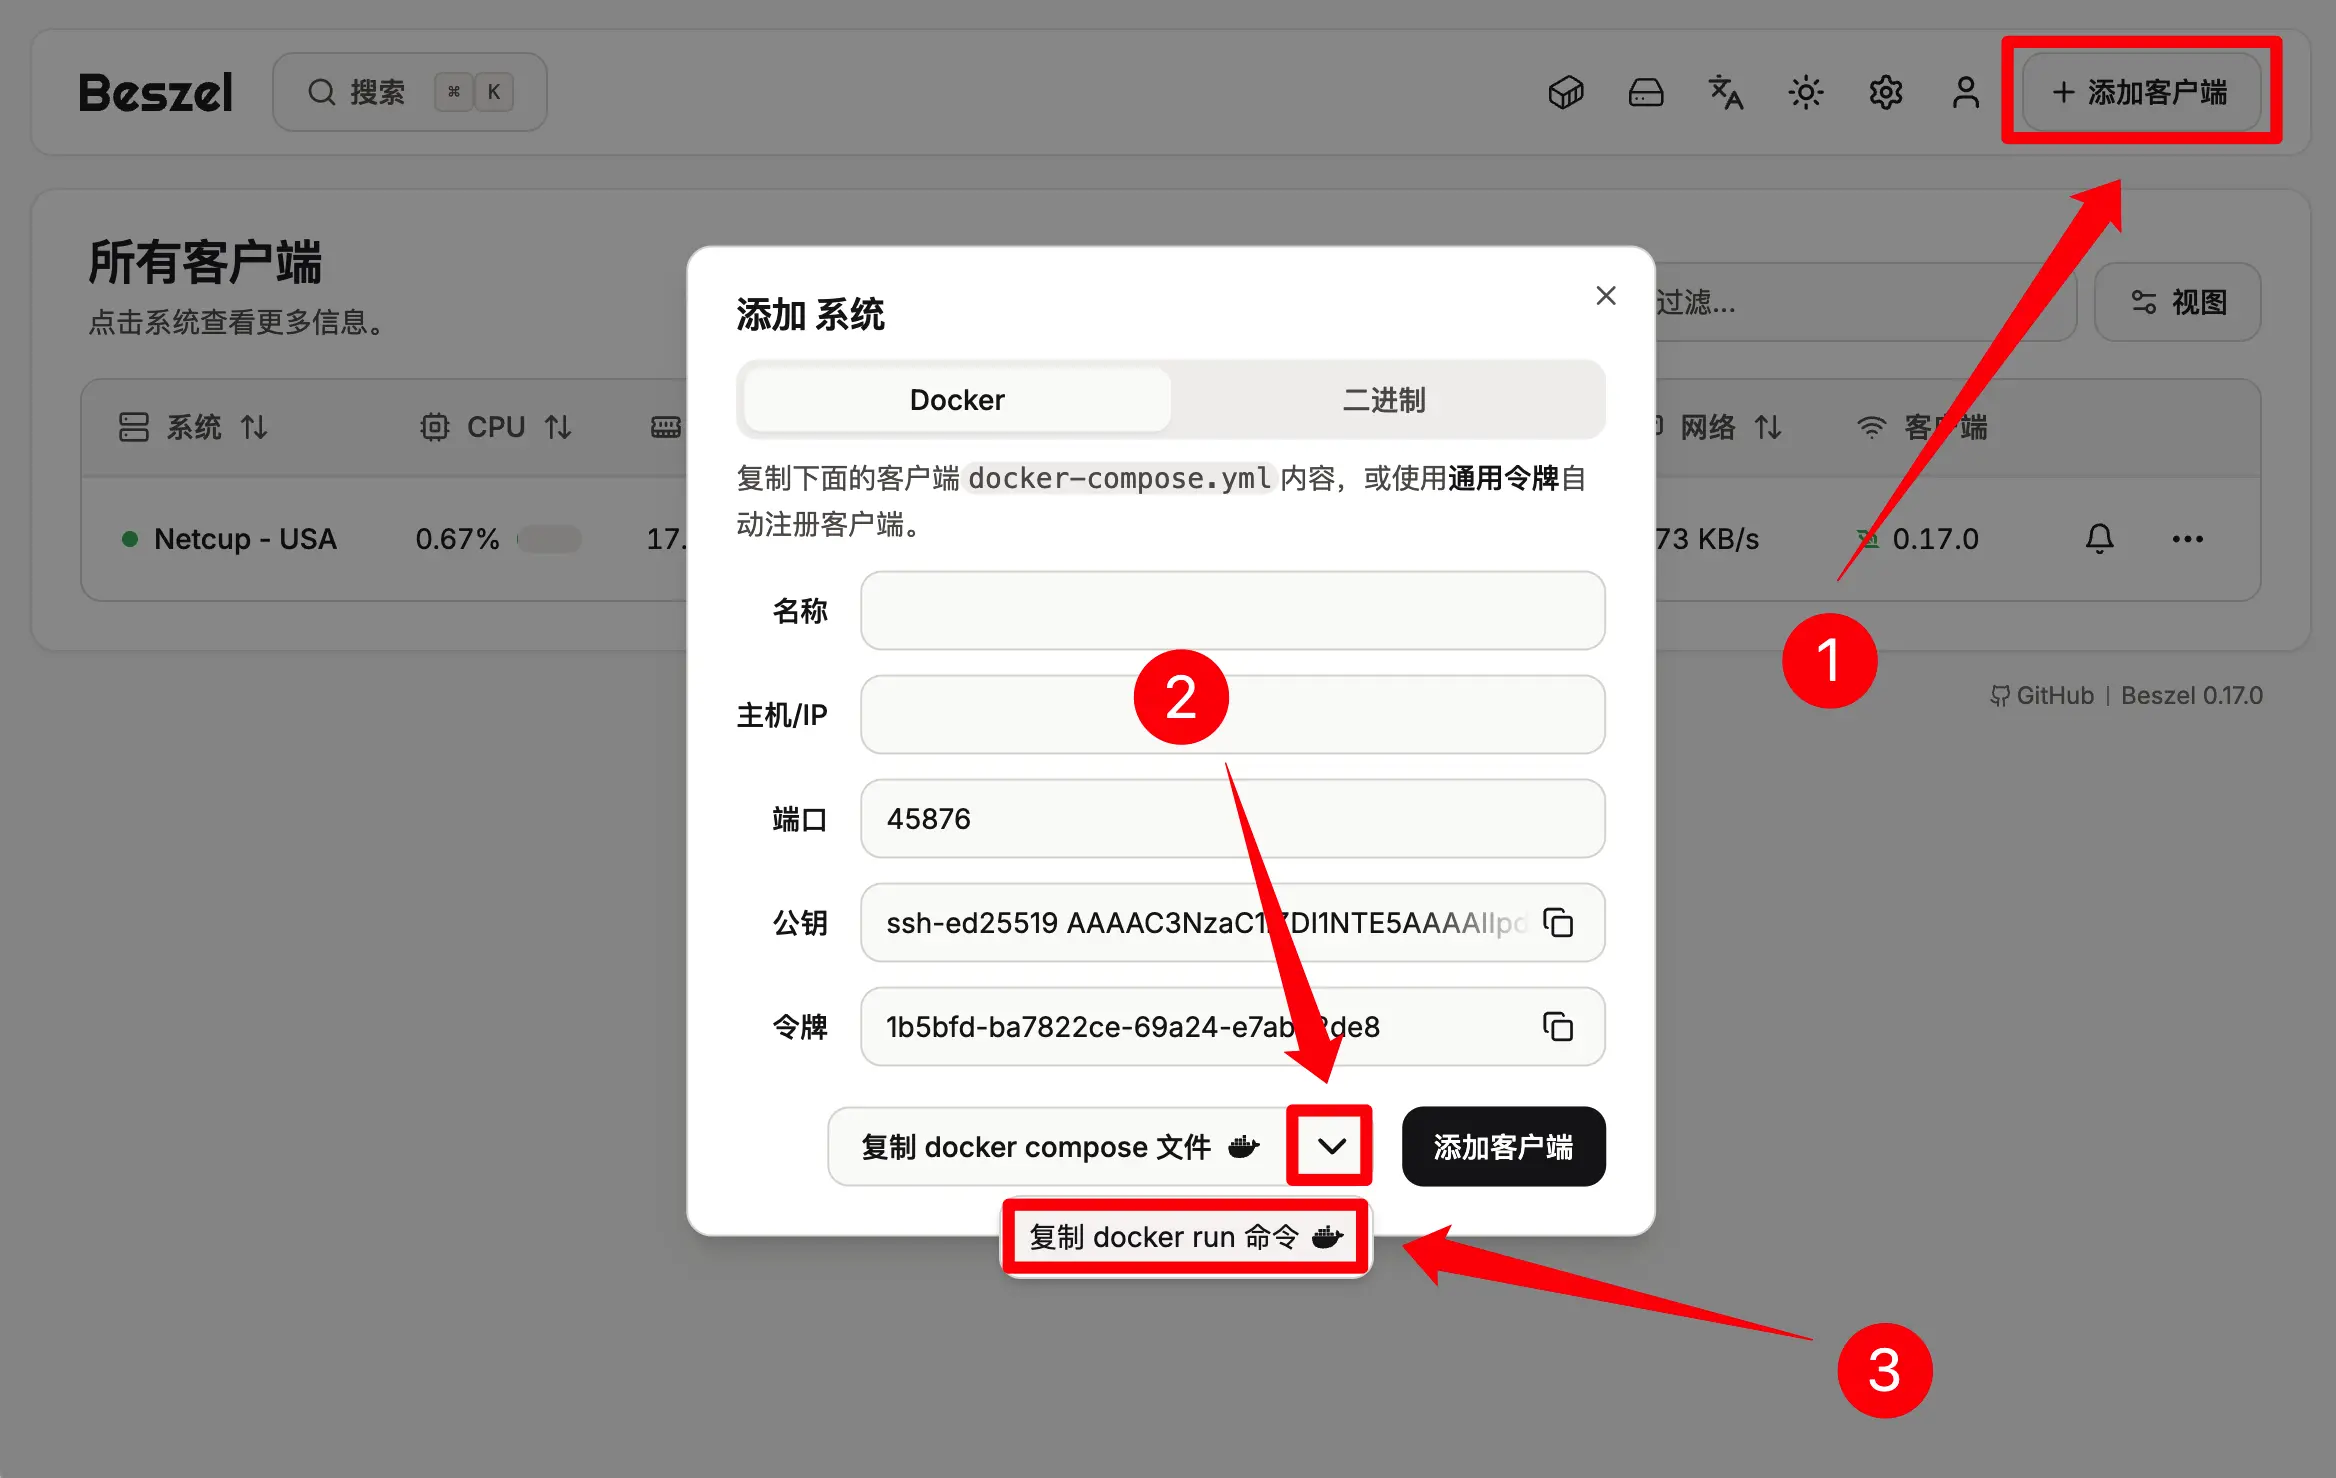
Task: Toggle light/dark theme sun icon
Action: [1805, 92]
